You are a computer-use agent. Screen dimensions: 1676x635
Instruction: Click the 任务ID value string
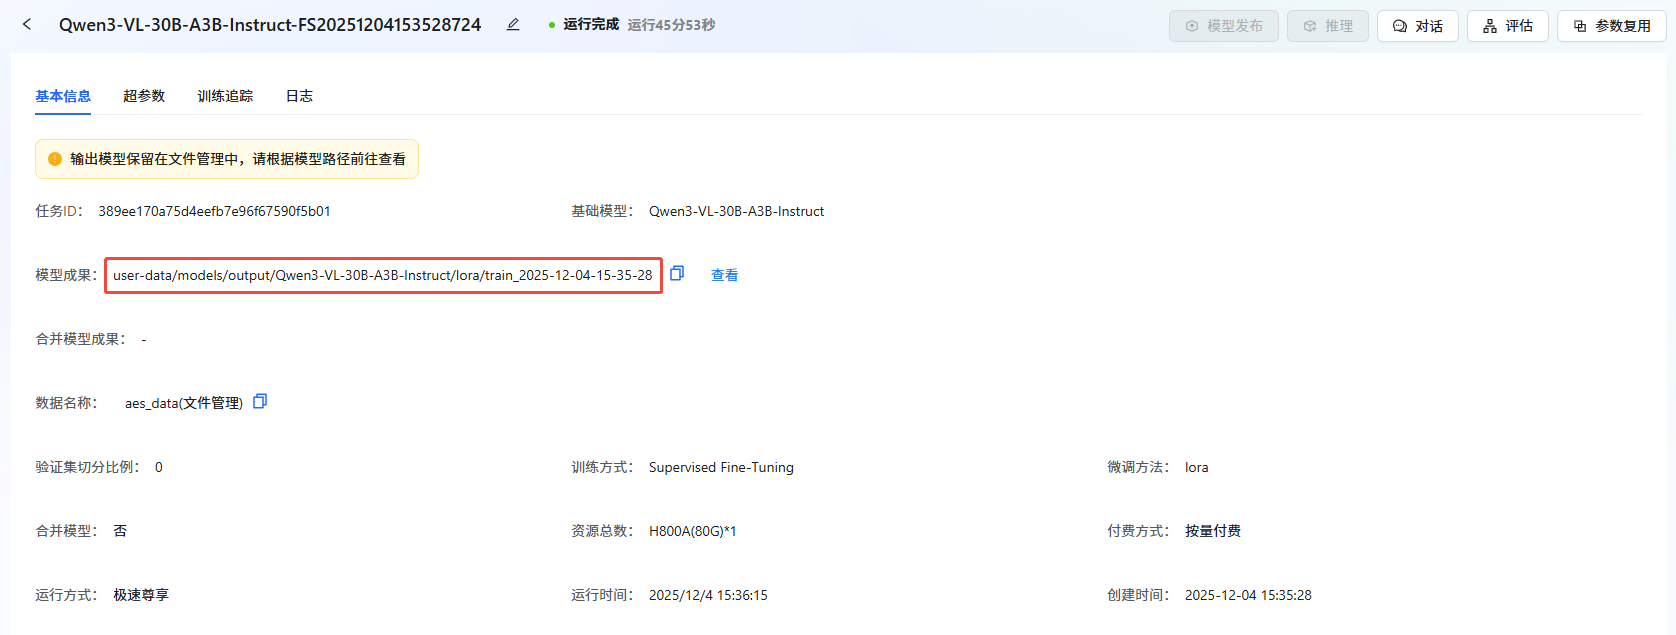(214, 211)
